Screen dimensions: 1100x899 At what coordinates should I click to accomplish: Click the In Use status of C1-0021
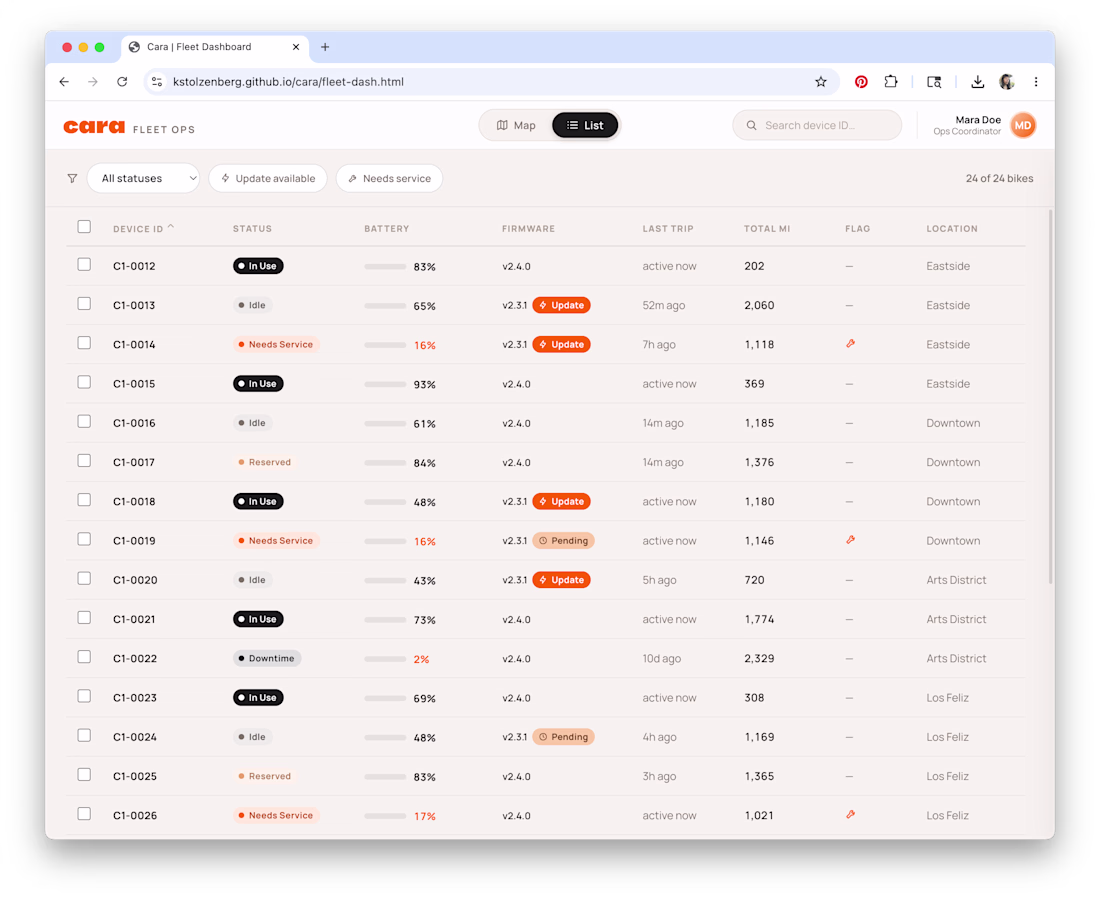click(258, 619)
